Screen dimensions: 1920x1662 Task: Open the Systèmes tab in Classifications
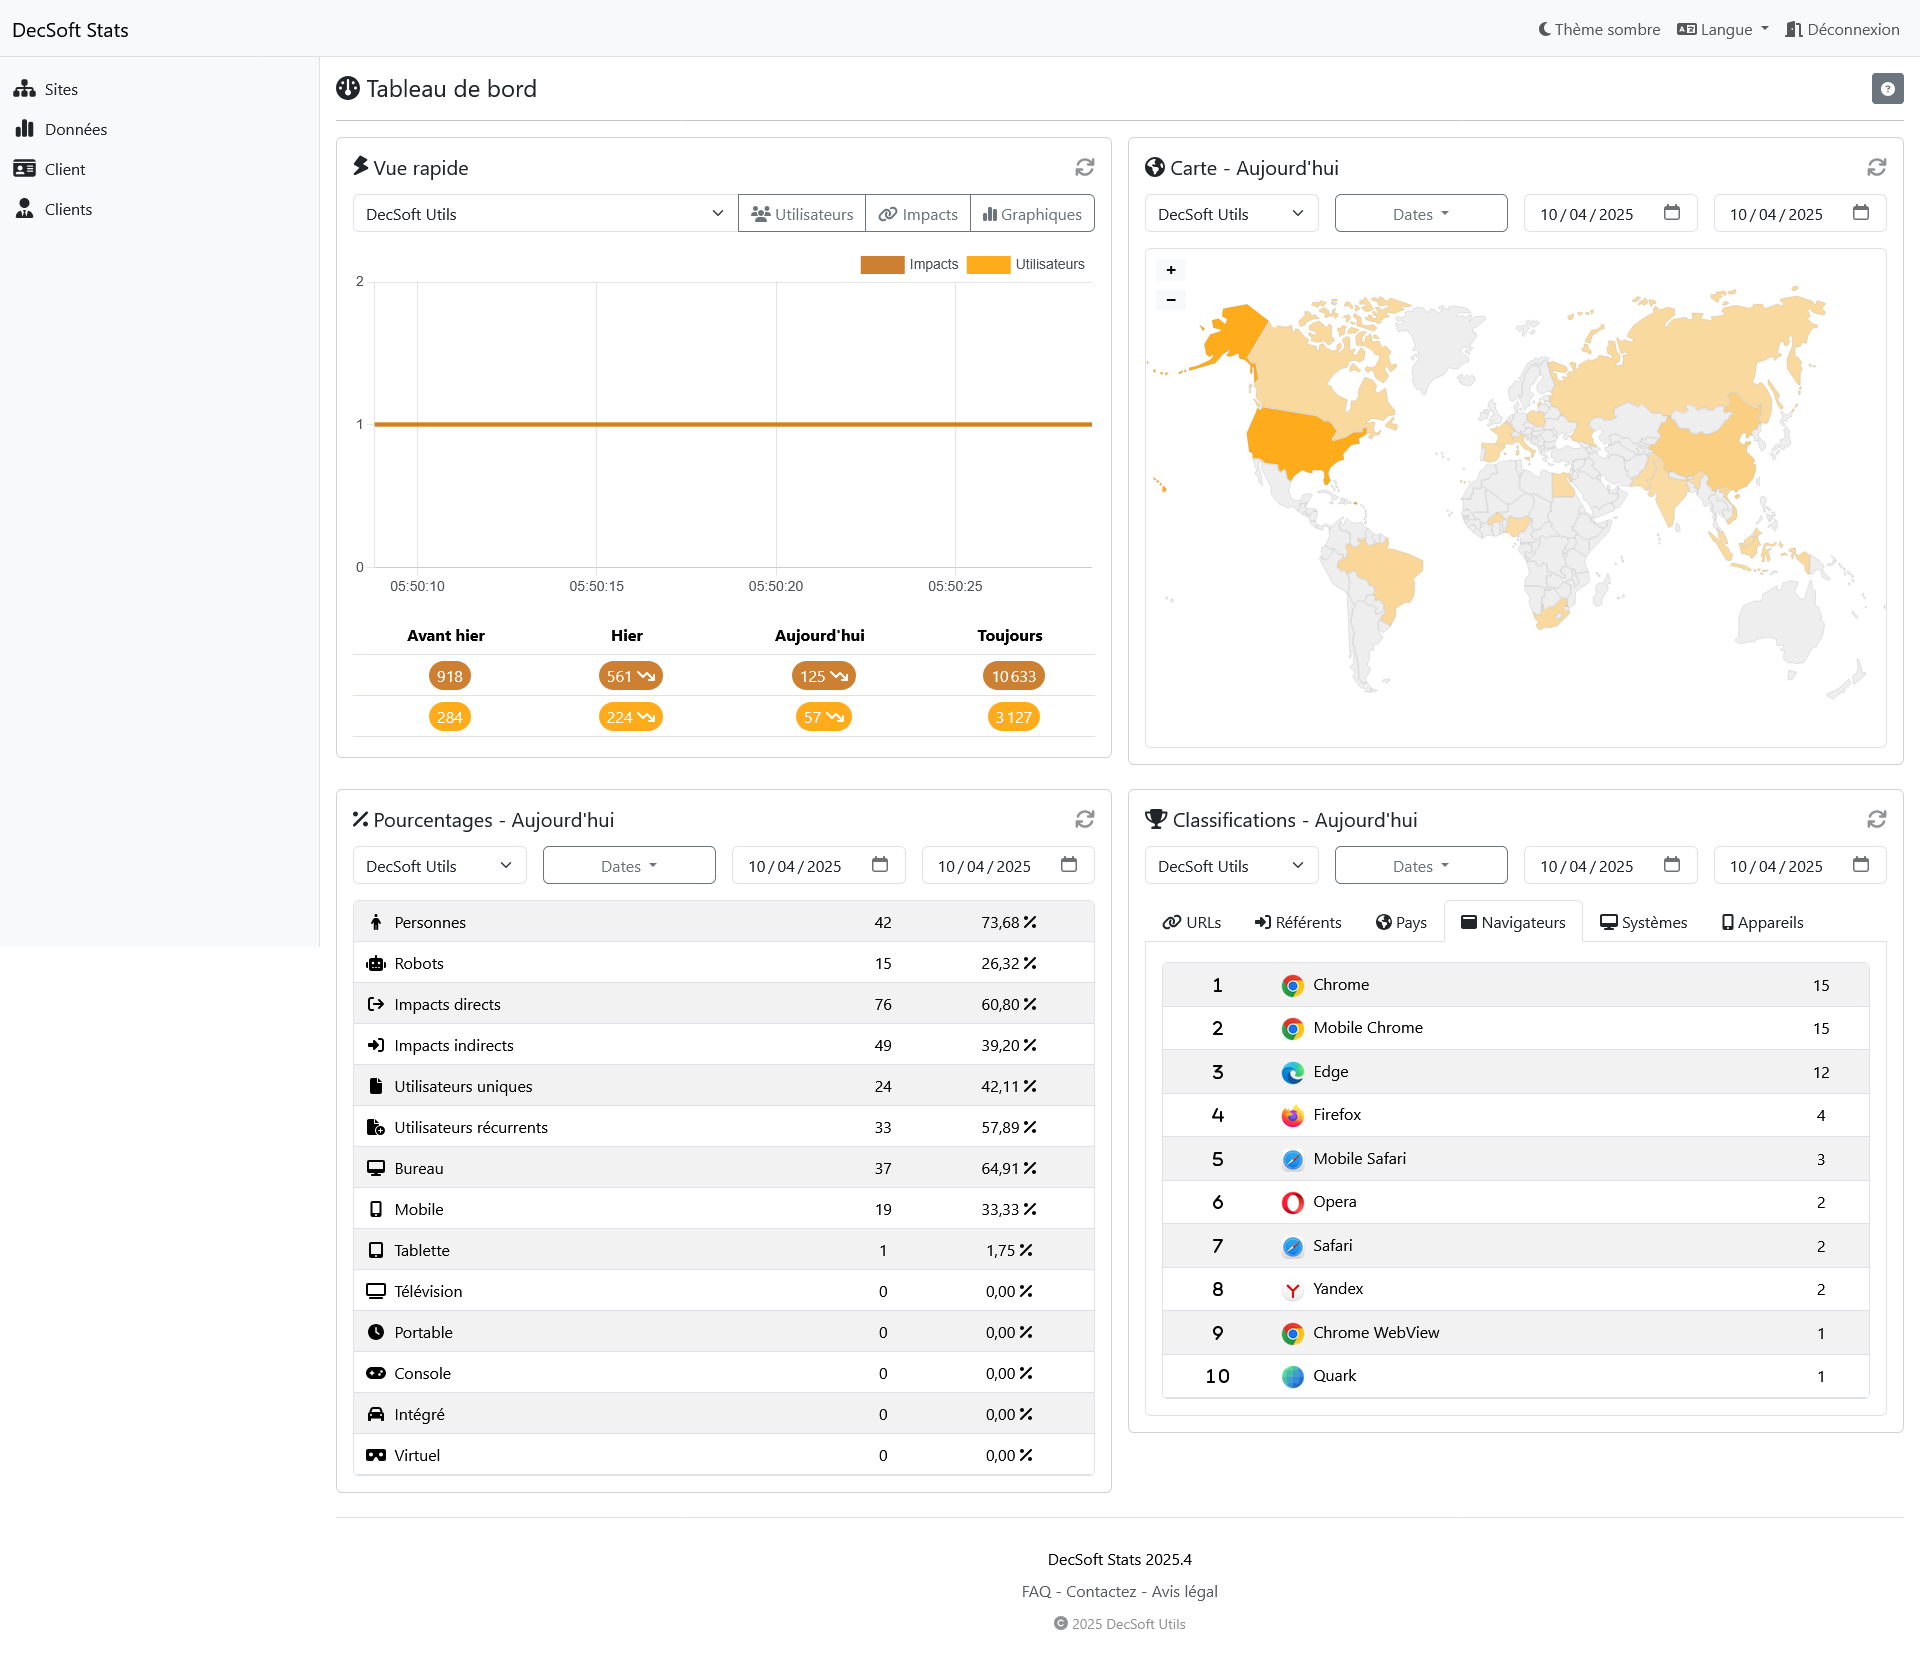pyautogui.click(x=1643, y=921)
